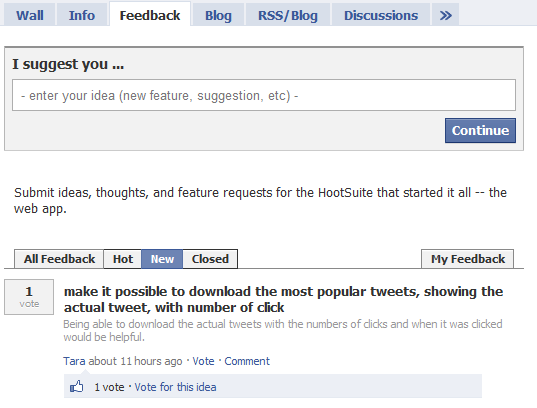Go to the RSS/Blog tab
Screen dimensions: 537x408
click(288, 14)
